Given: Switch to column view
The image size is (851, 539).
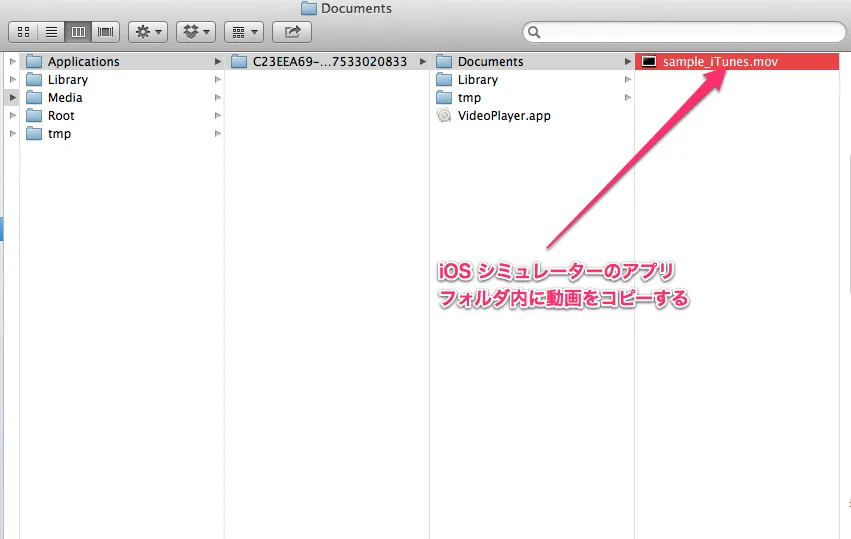Looking at the screenshot, I should click(x=78, y=32).
